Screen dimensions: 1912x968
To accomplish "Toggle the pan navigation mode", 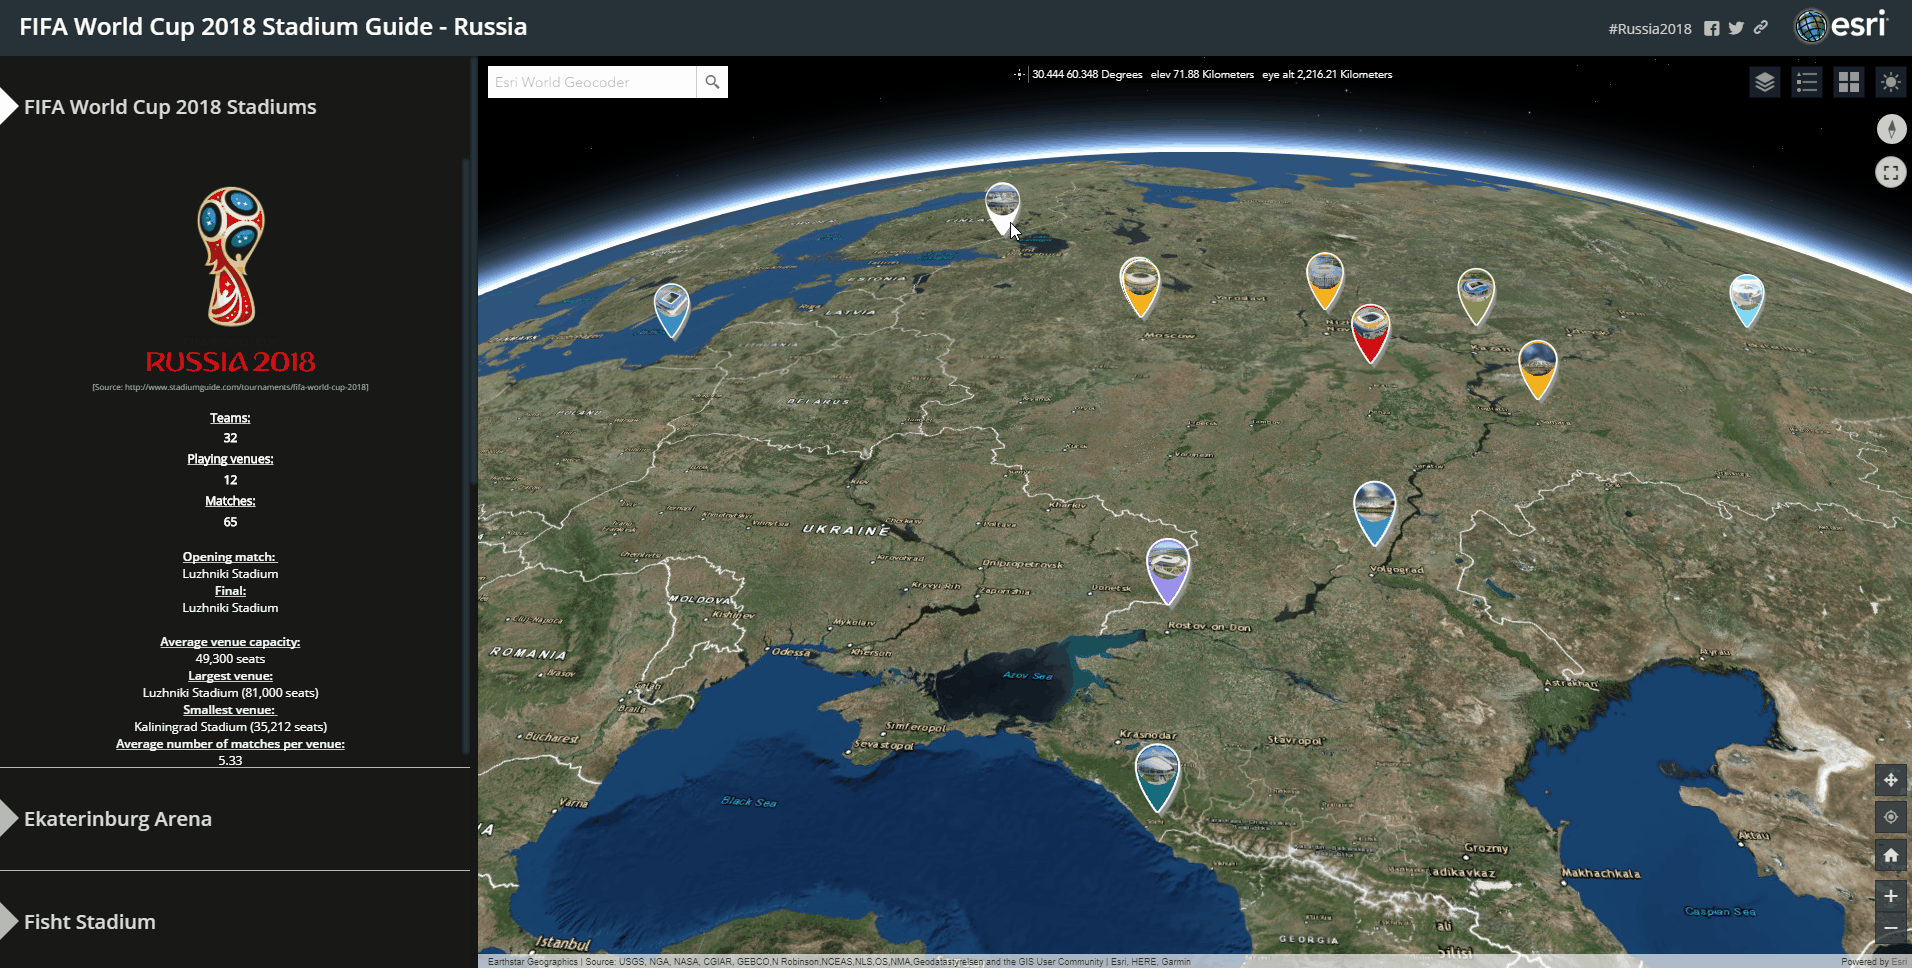I will click(1890, 780).
